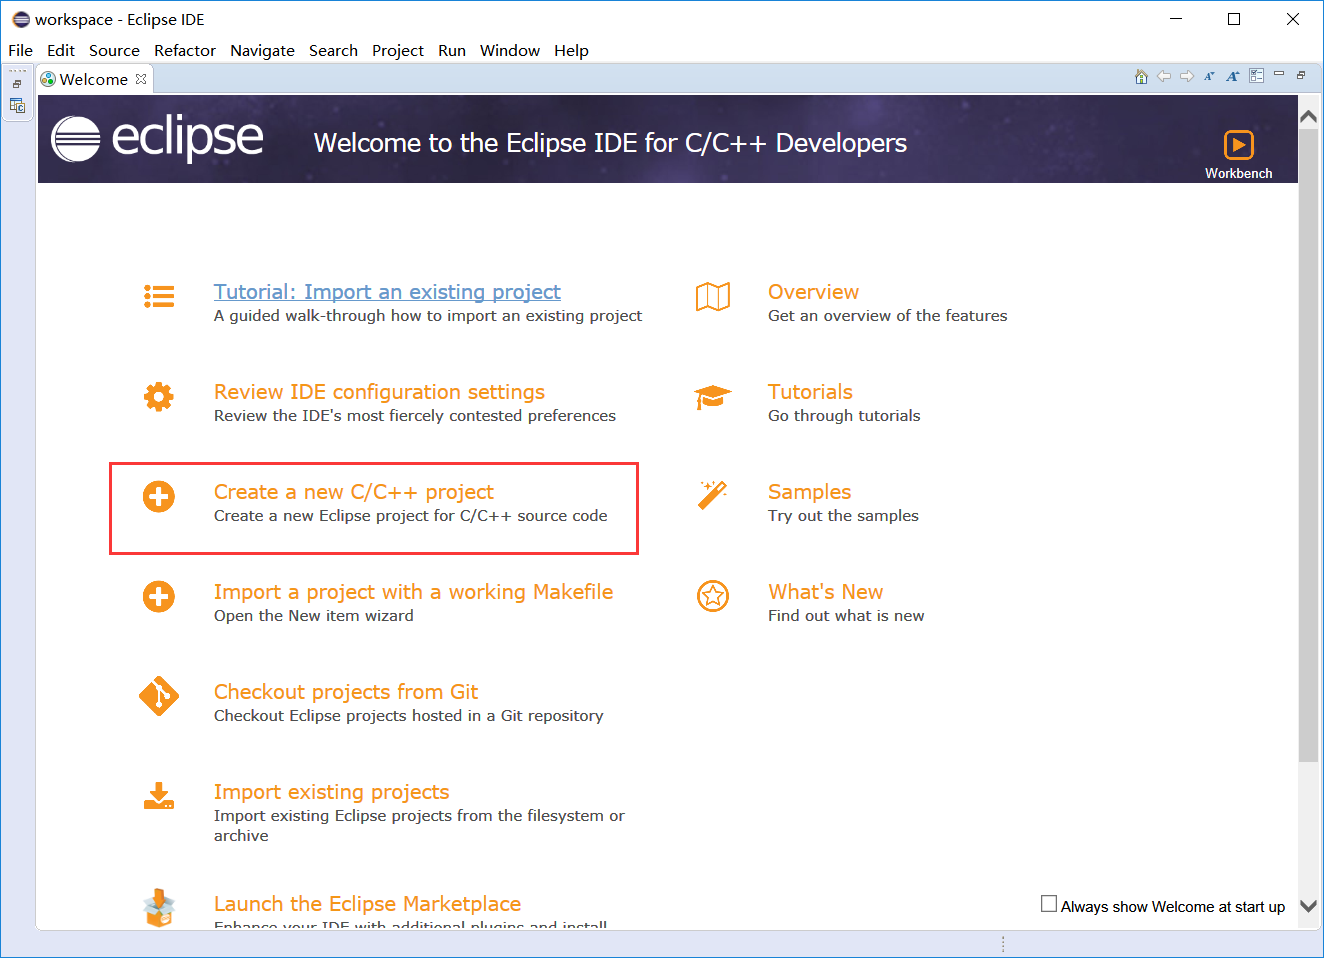Click the scroll up arrow of Welcome page

pyautogui.click(x=1308, y=117)
